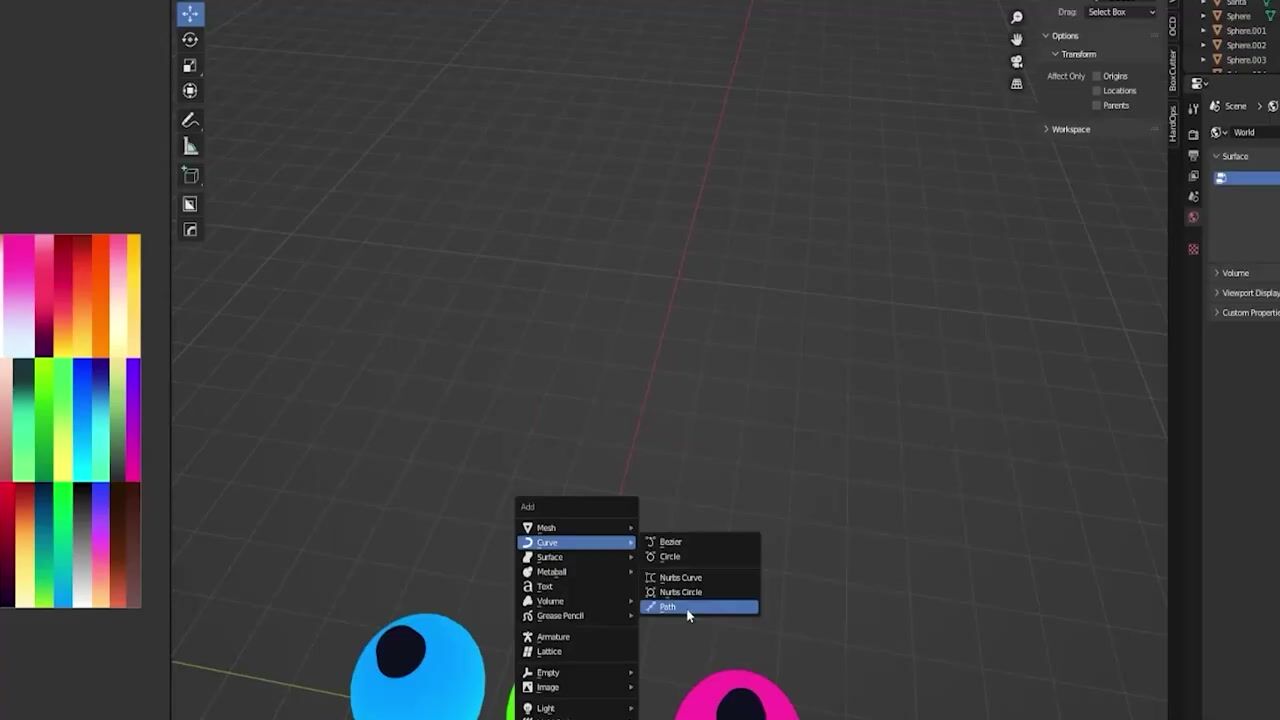Open the Scene properties tab icon
This screenshot has width=1280, height=720.
(1193, 197)
